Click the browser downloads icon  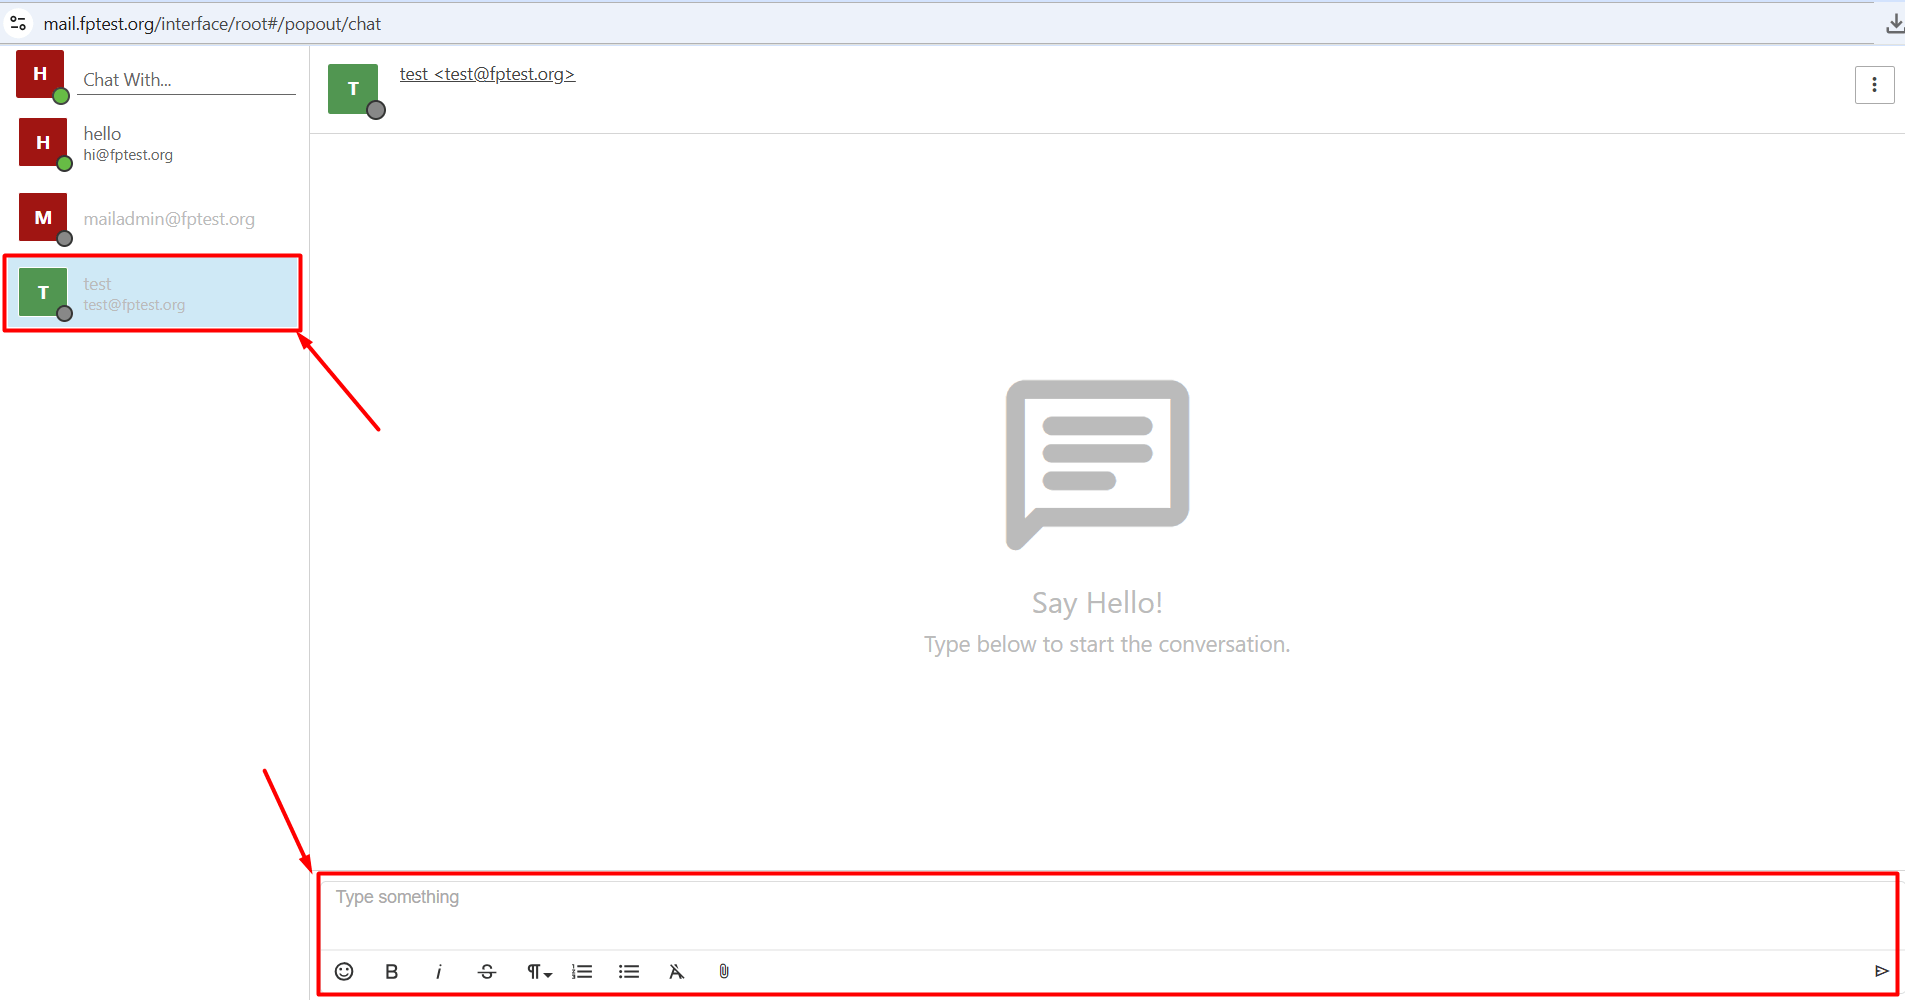click(x=1894, y=24)
